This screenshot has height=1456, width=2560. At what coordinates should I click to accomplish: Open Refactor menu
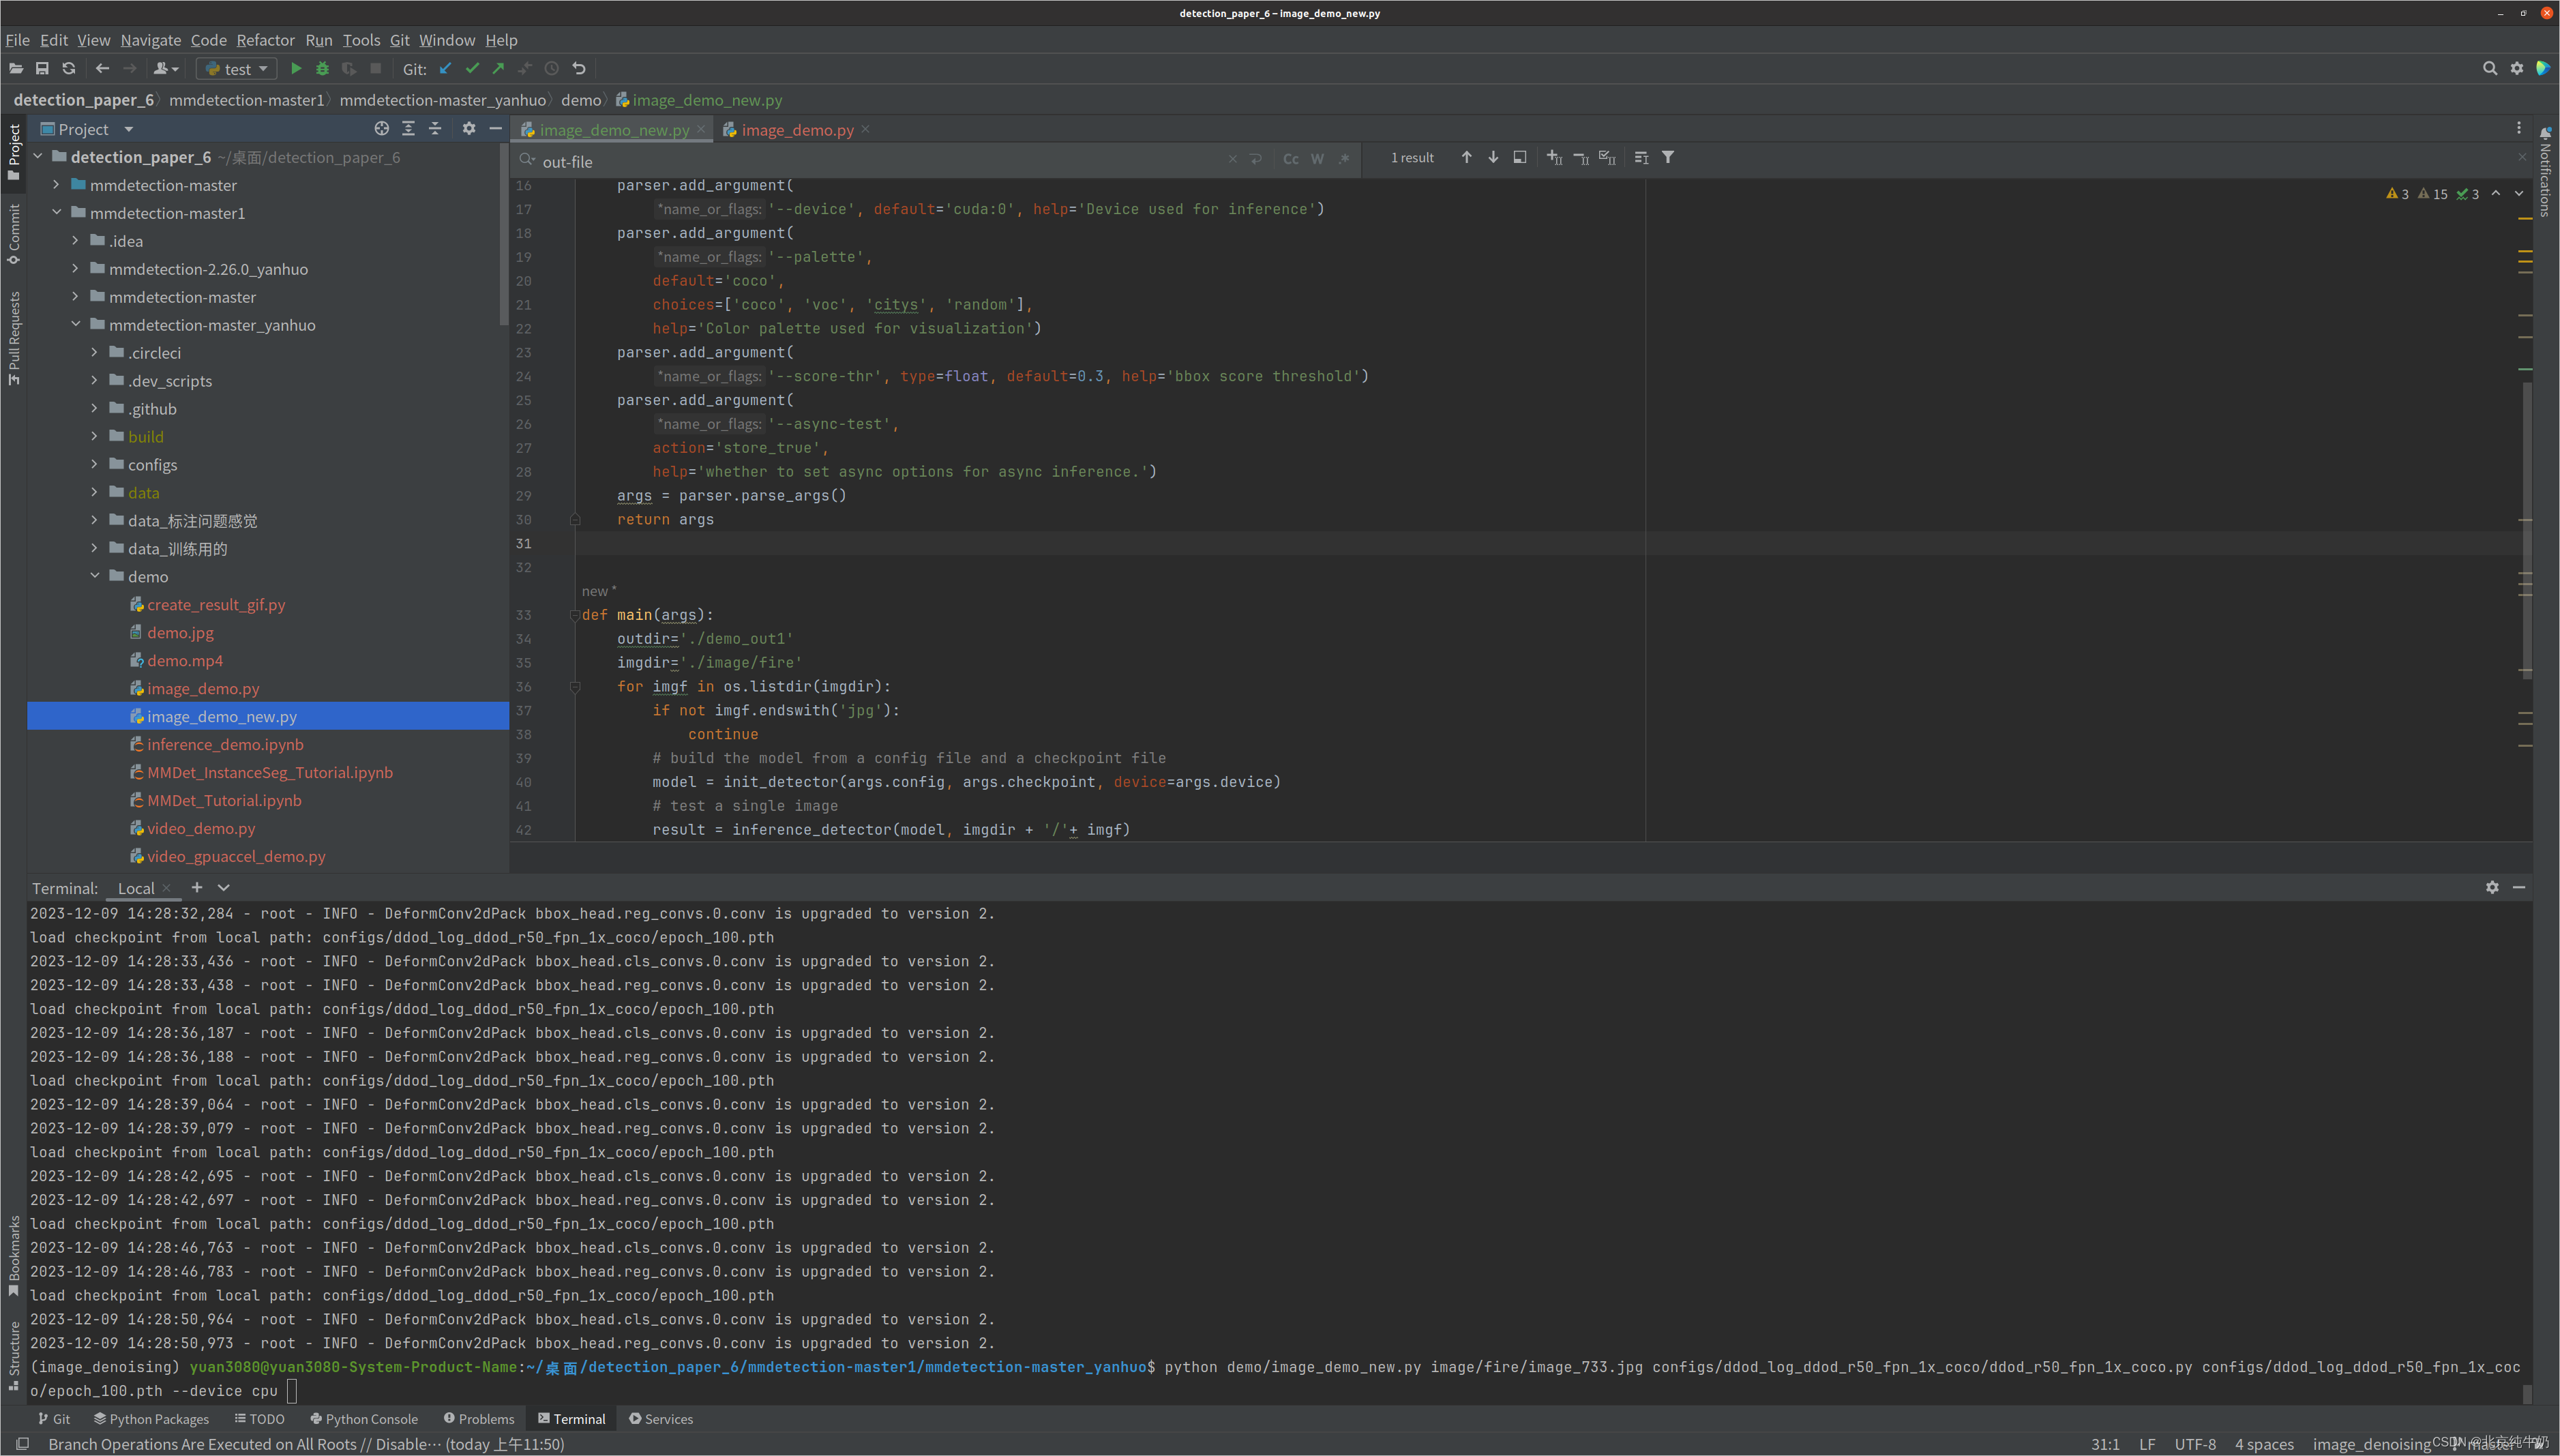265,40
